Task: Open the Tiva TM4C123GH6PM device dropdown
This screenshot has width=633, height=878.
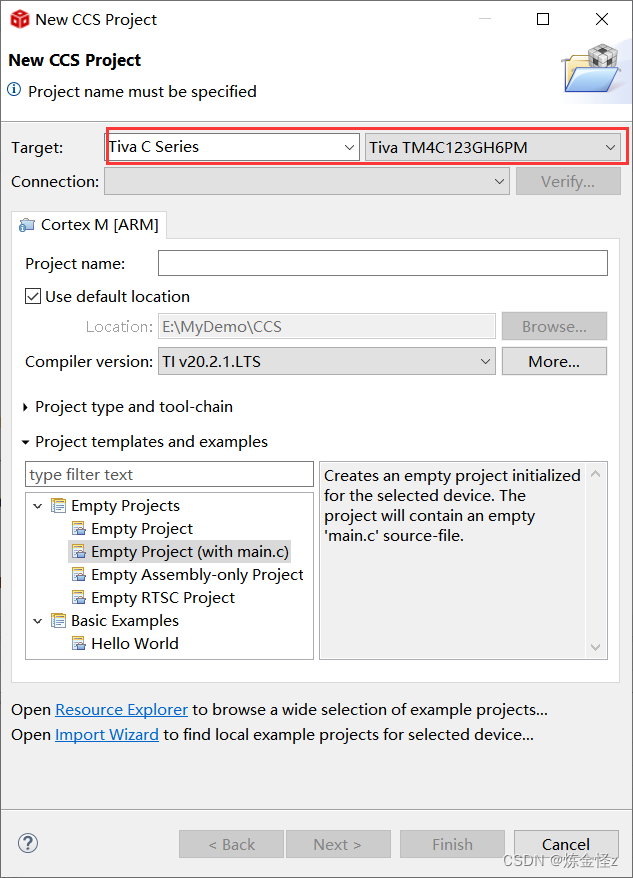Action: 492,147
